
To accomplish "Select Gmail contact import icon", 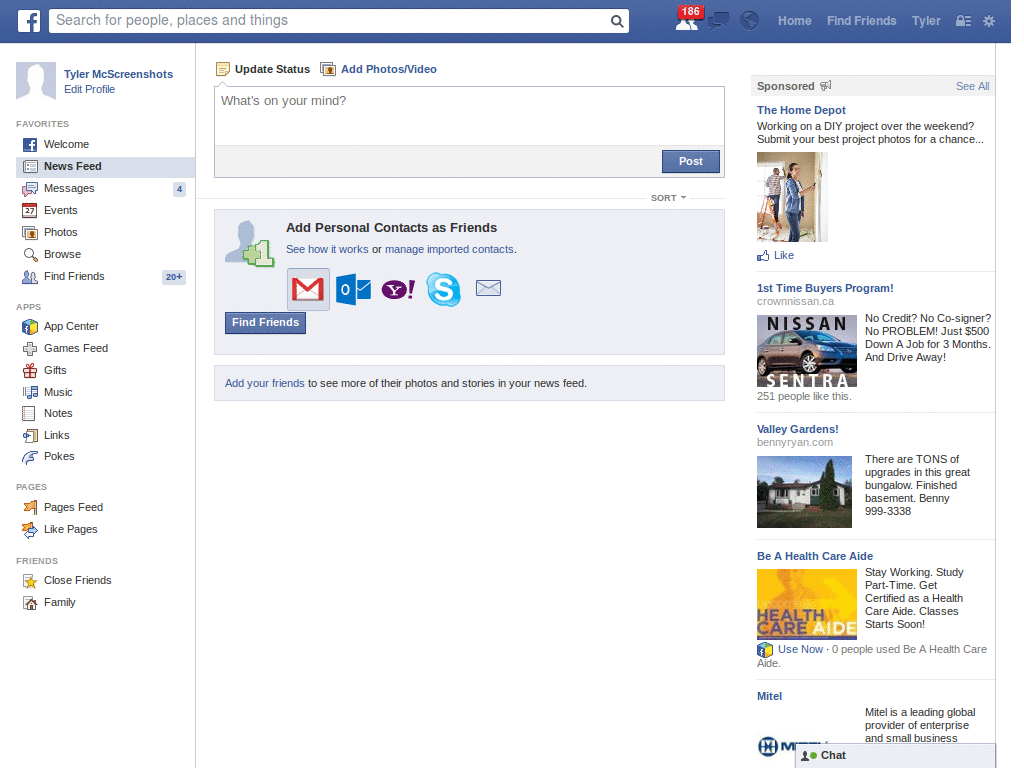I will [x=308, y=289].
